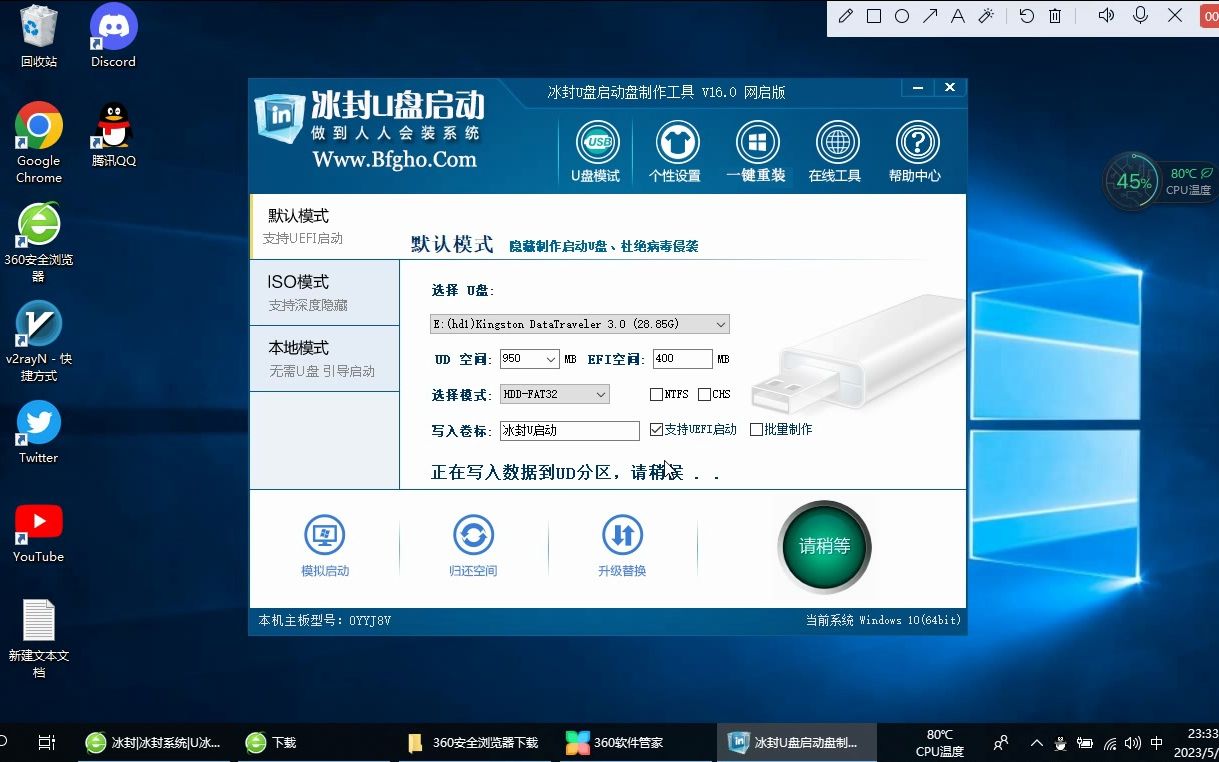The height and width of the screenshot is (762, 1219).
Task: Open the 帮助中心 help center
Action: [915, 148]
